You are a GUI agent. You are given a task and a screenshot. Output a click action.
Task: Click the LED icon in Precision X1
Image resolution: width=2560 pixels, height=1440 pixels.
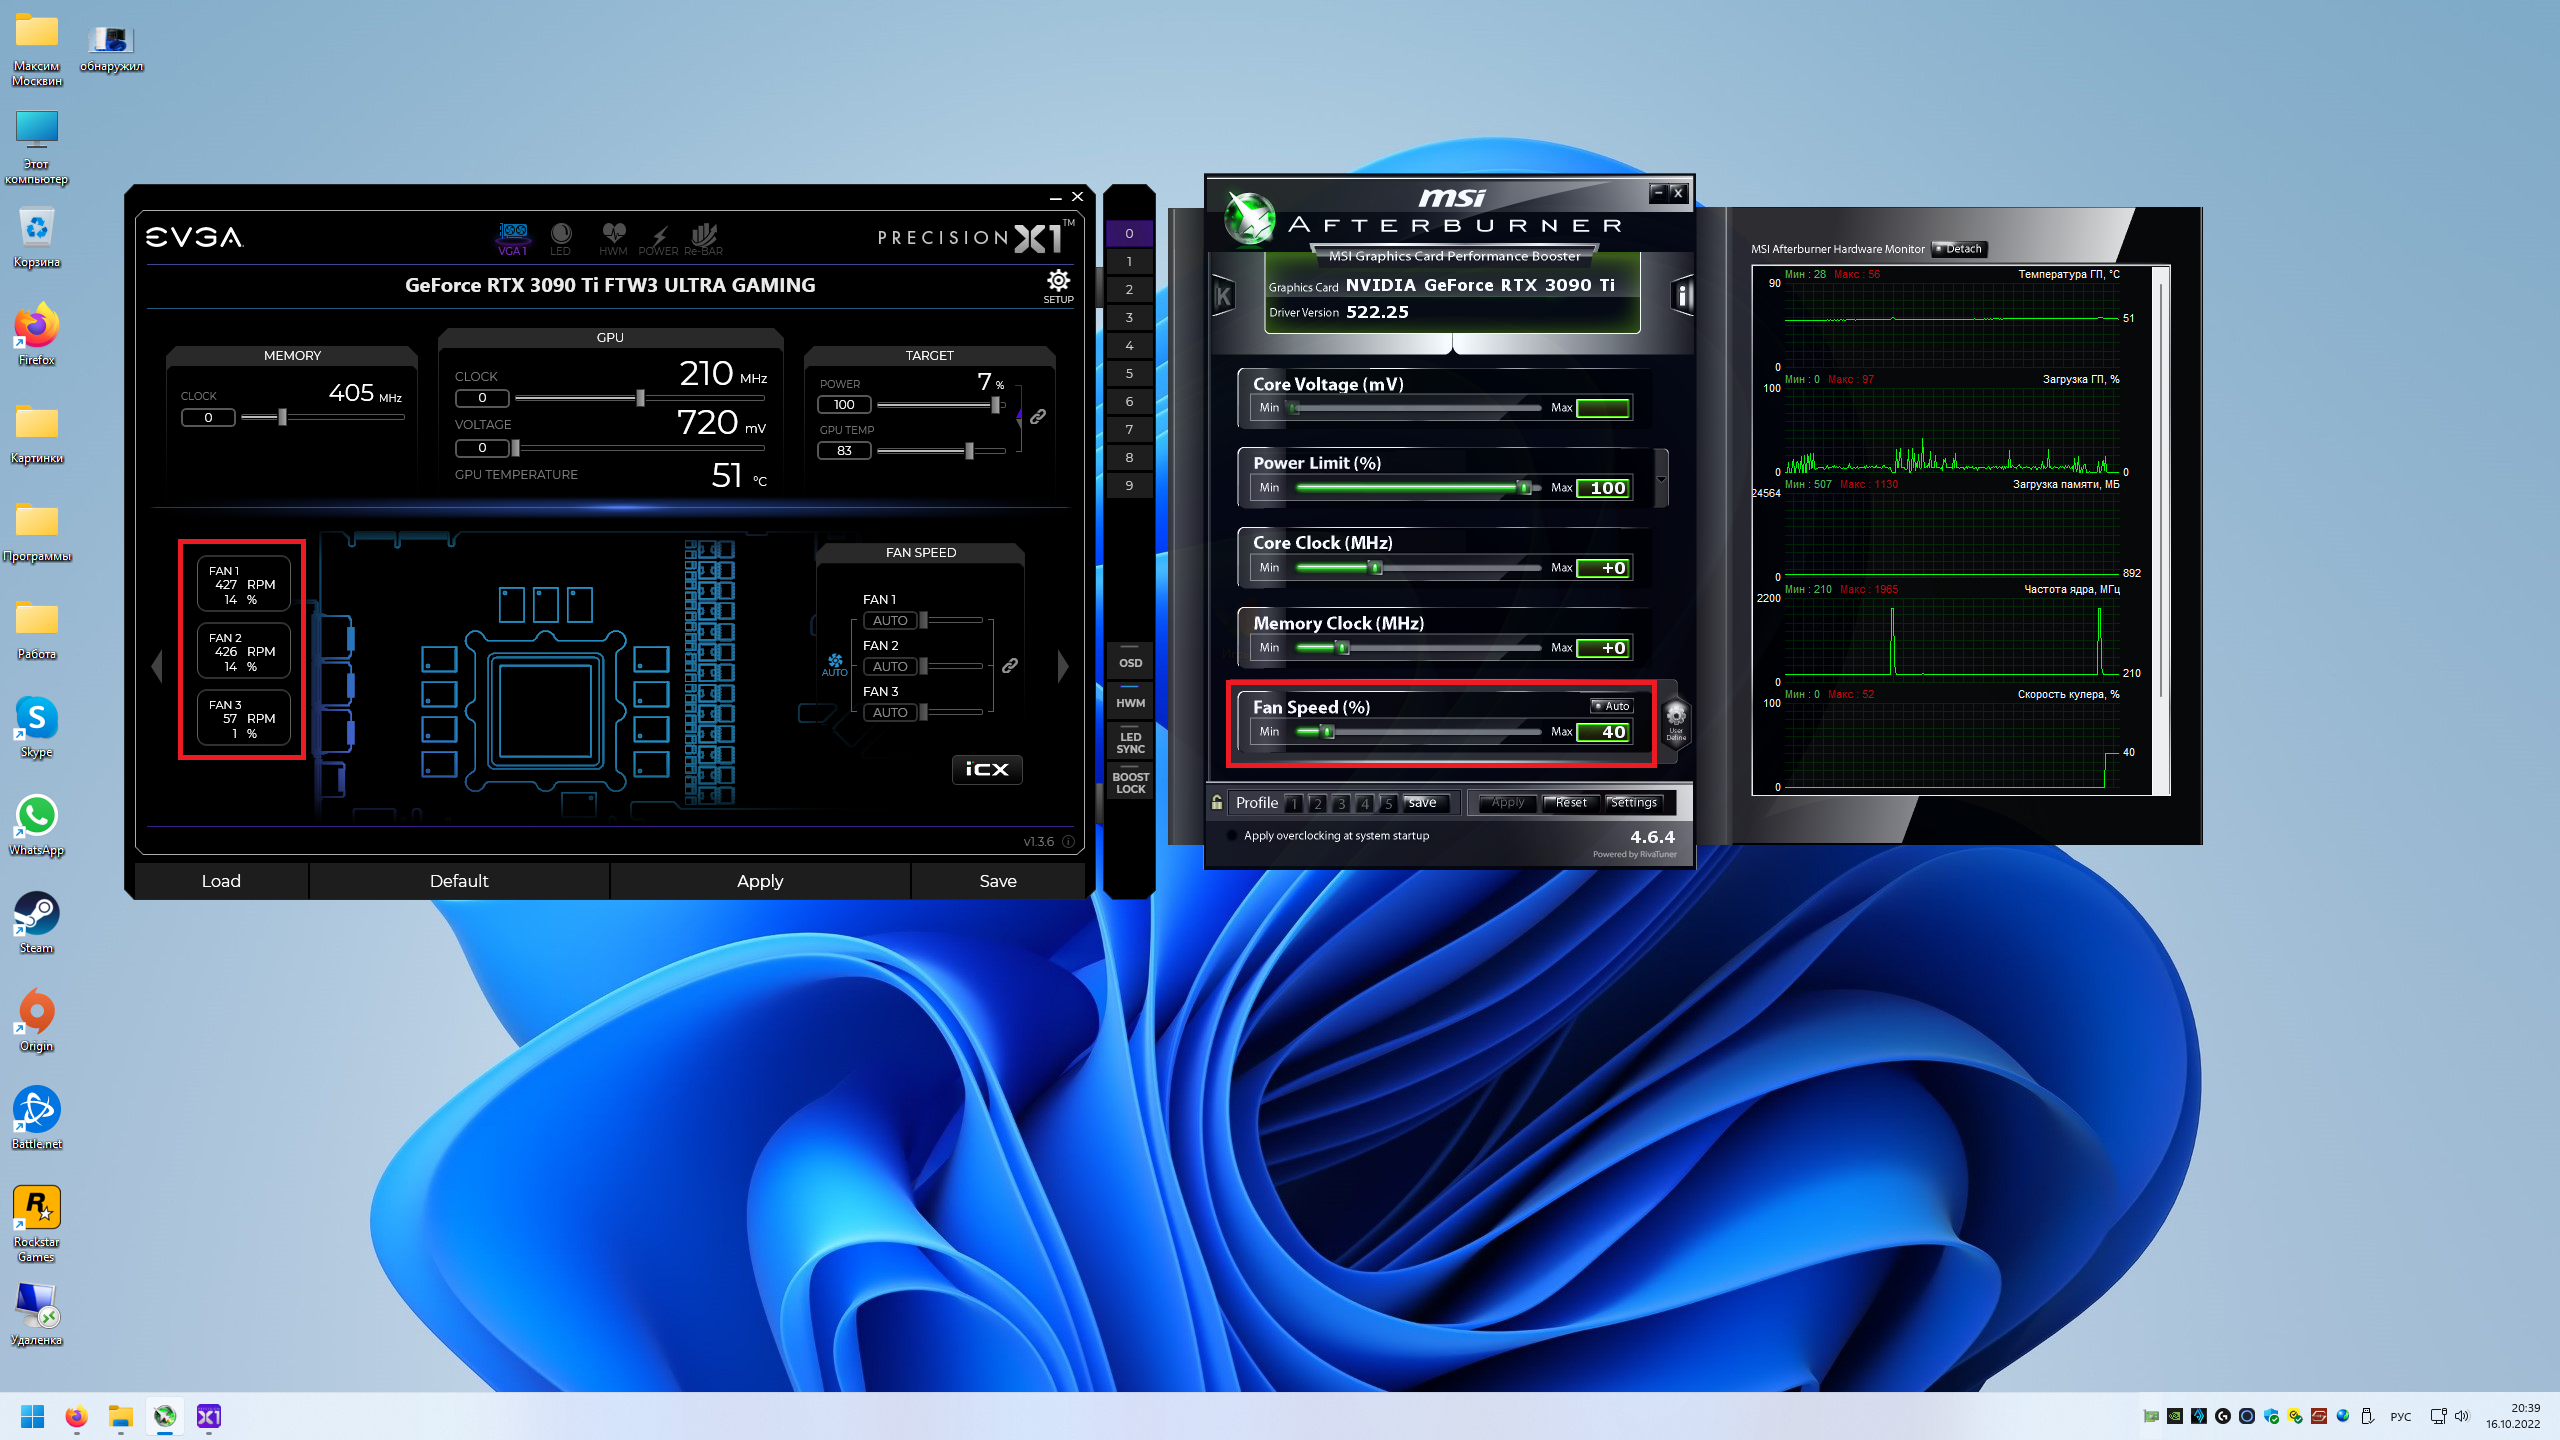[560, 237]
